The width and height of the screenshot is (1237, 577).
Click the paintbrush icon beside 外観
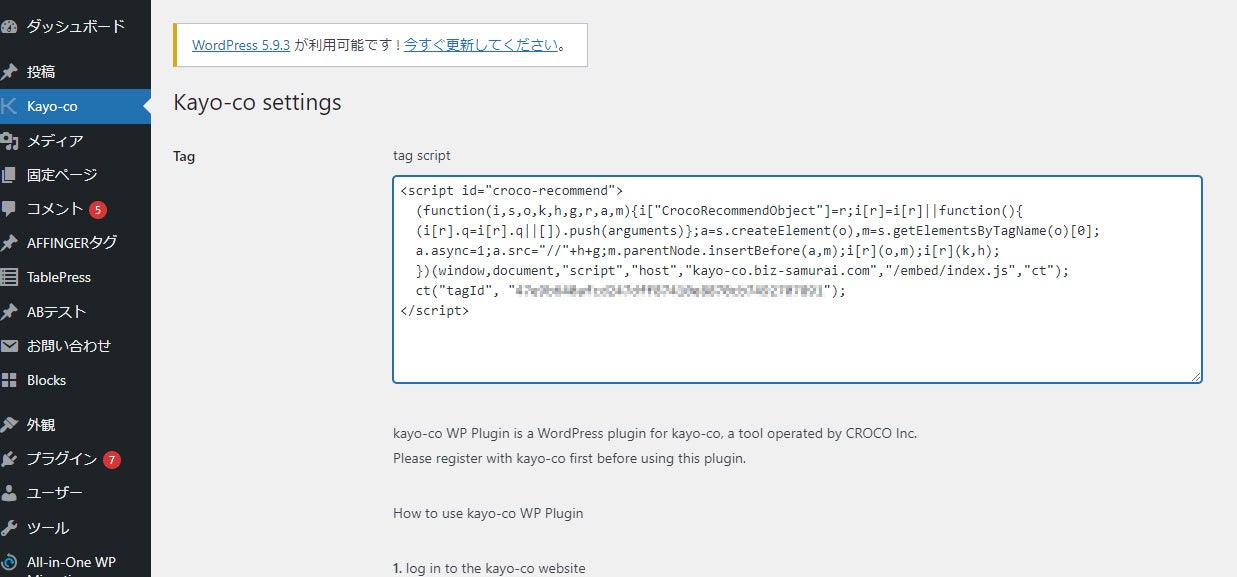[8, 425]
